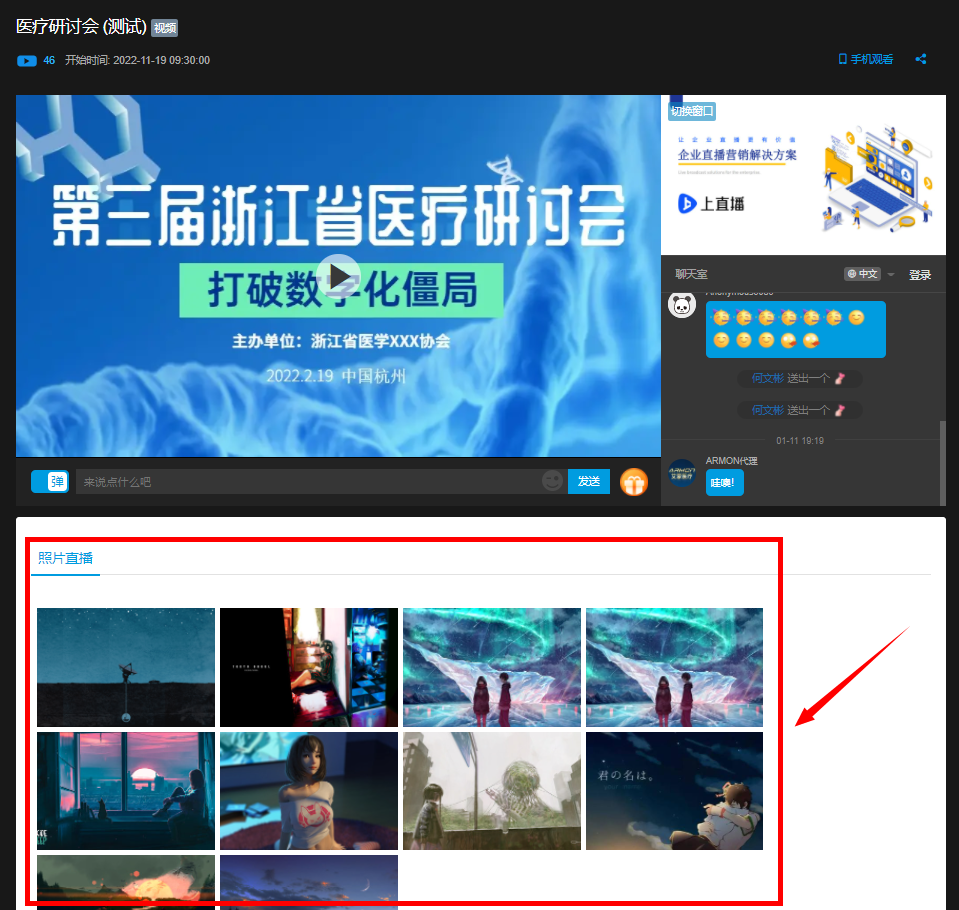959x910 pixels.
Task: Open the crescent moon dusk photo
Action: point(309,882)
